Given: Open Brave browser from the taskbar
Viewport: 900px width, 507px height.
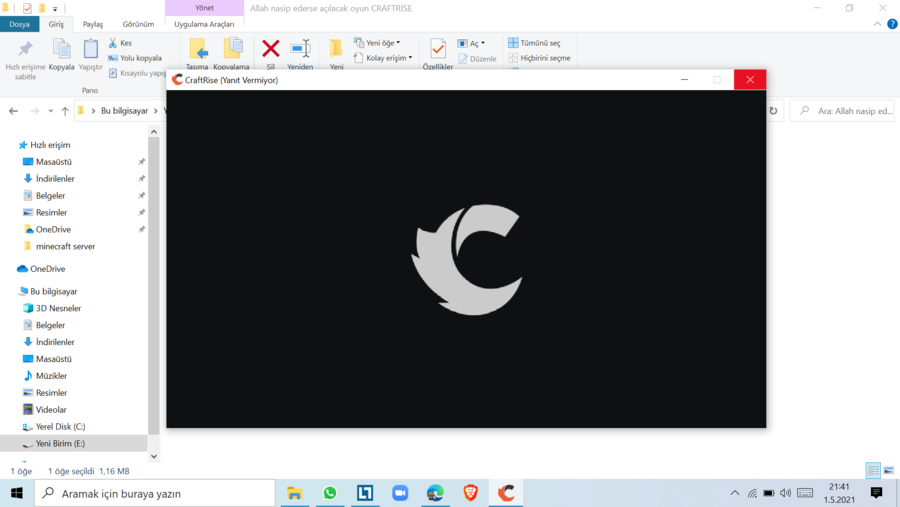Looking at the screenshot, I should 471,493.
